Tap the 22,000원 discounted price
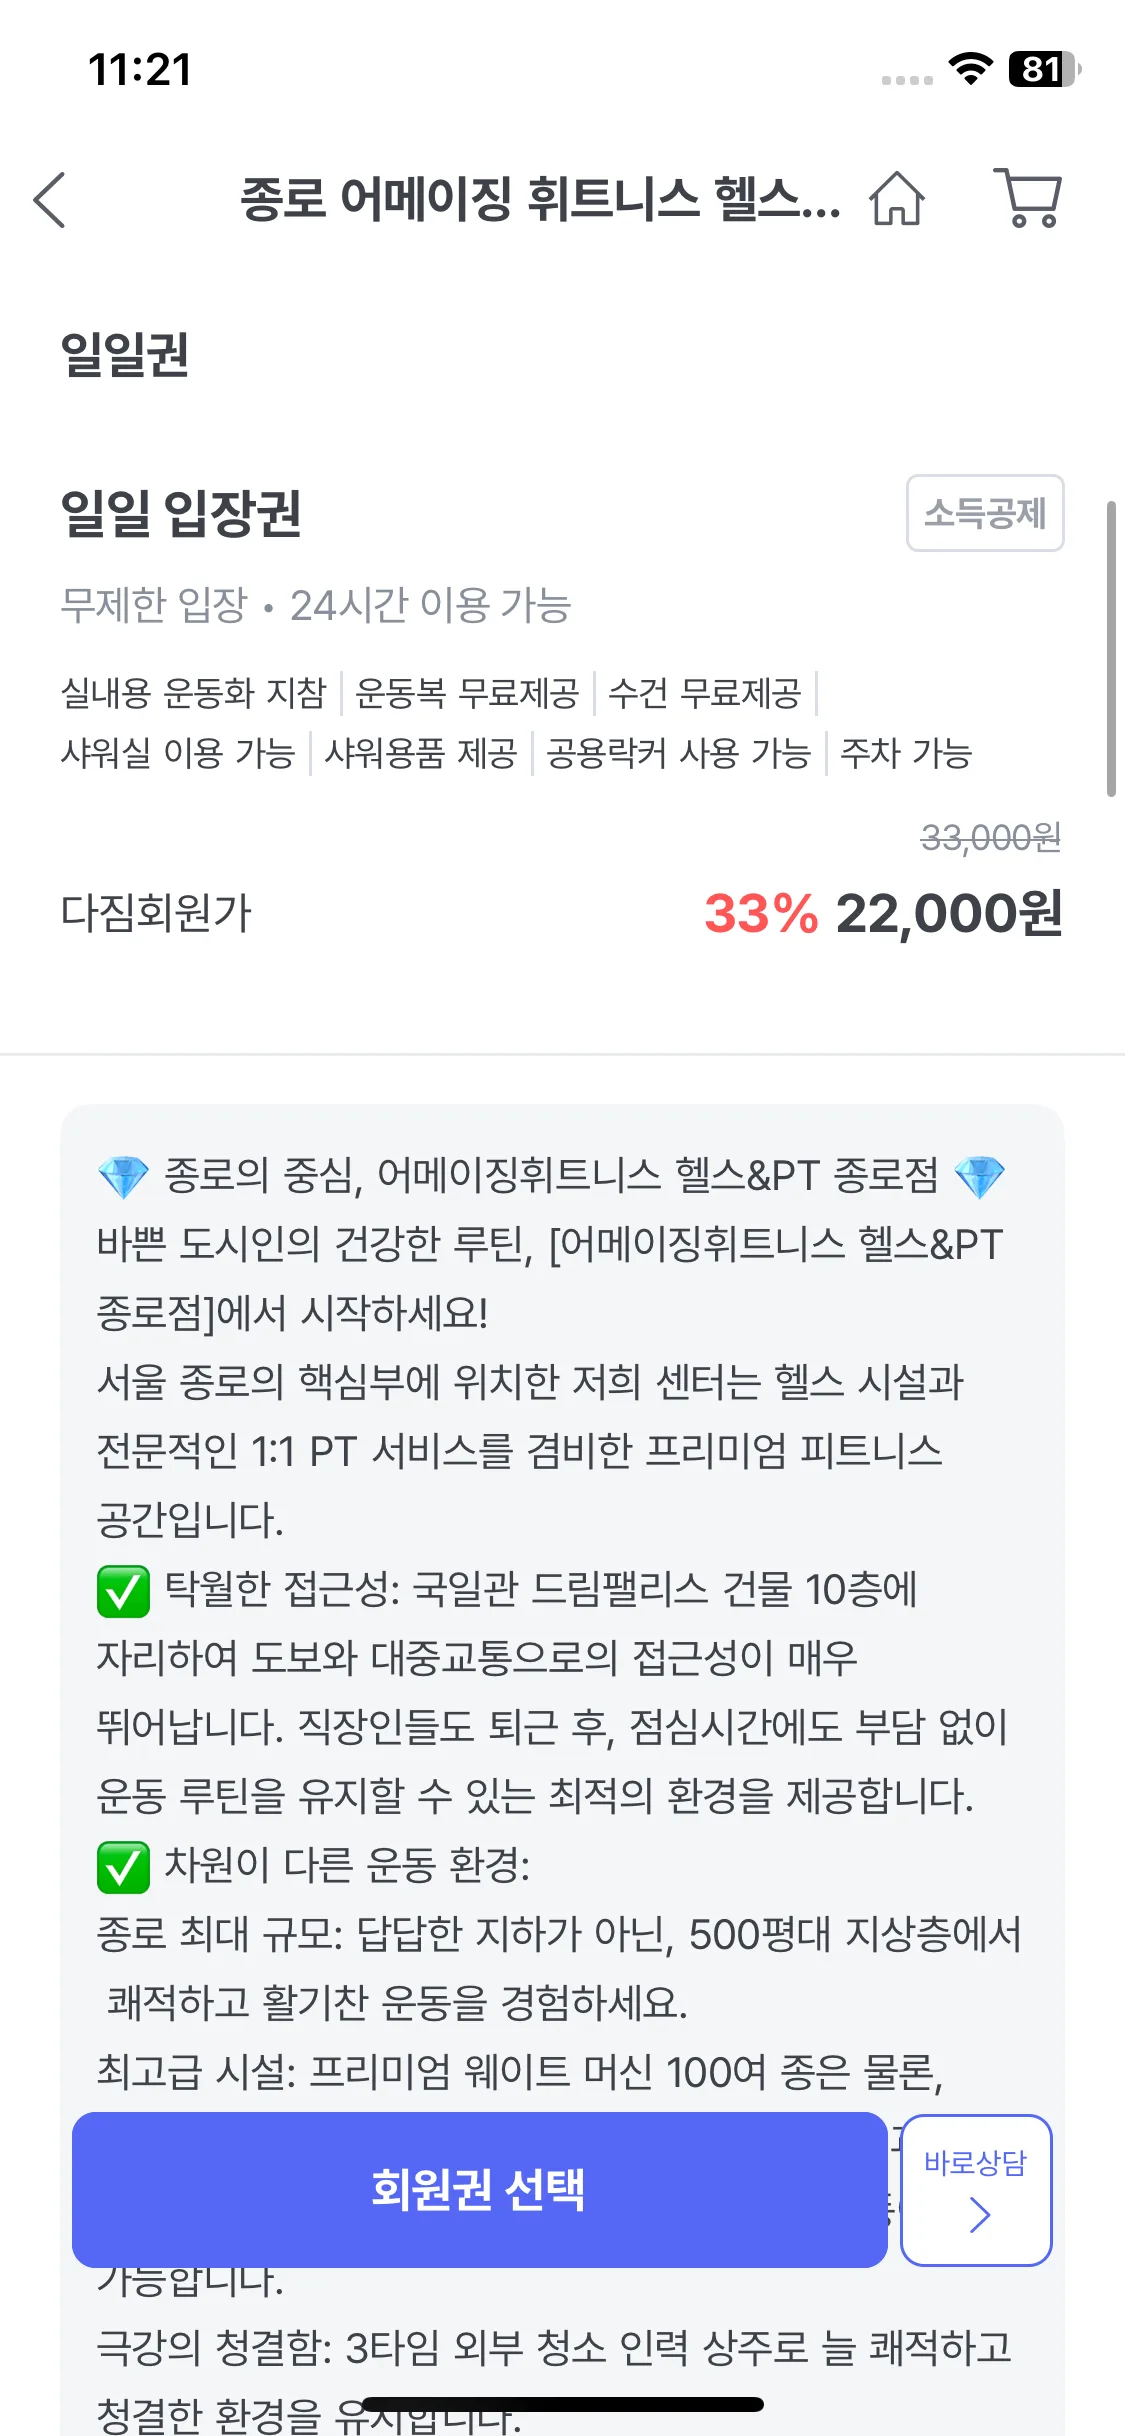Image resolution: width=1125 pixels, height=2436 pixels. click(948, 913)
